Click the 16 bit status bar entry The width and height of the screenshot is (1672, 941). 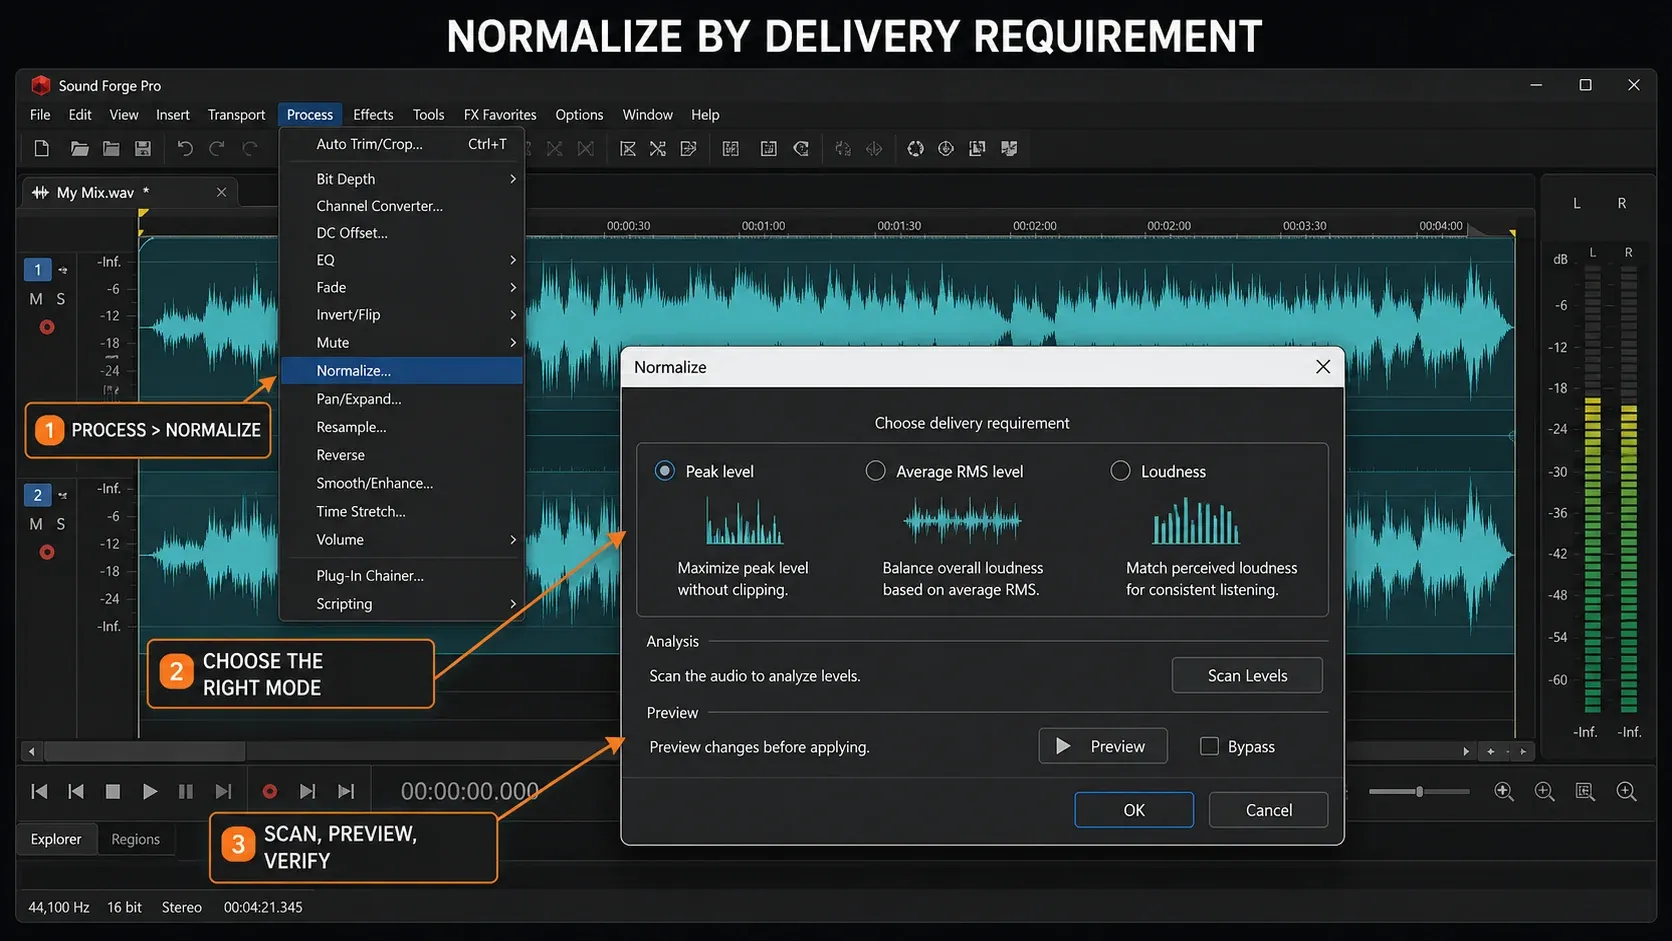[124, 907]
